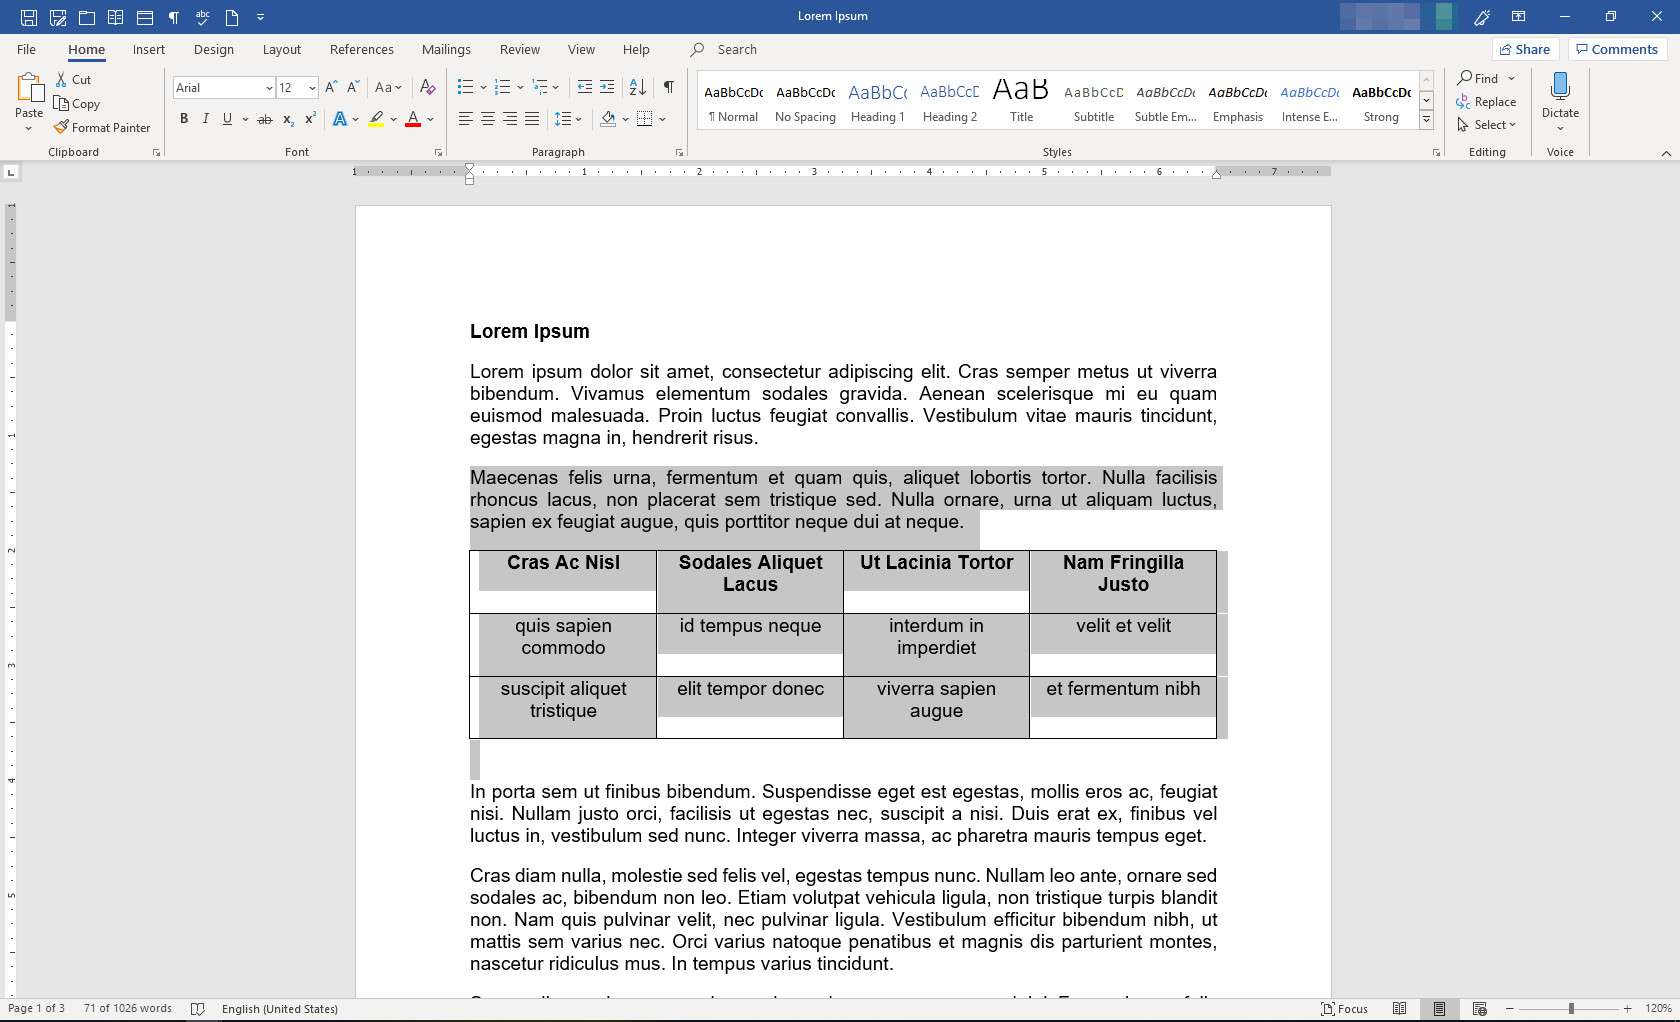Open the proofing check icon in status bar
Viewport: 1680px width, 1022px height.
pos(198,1009)
